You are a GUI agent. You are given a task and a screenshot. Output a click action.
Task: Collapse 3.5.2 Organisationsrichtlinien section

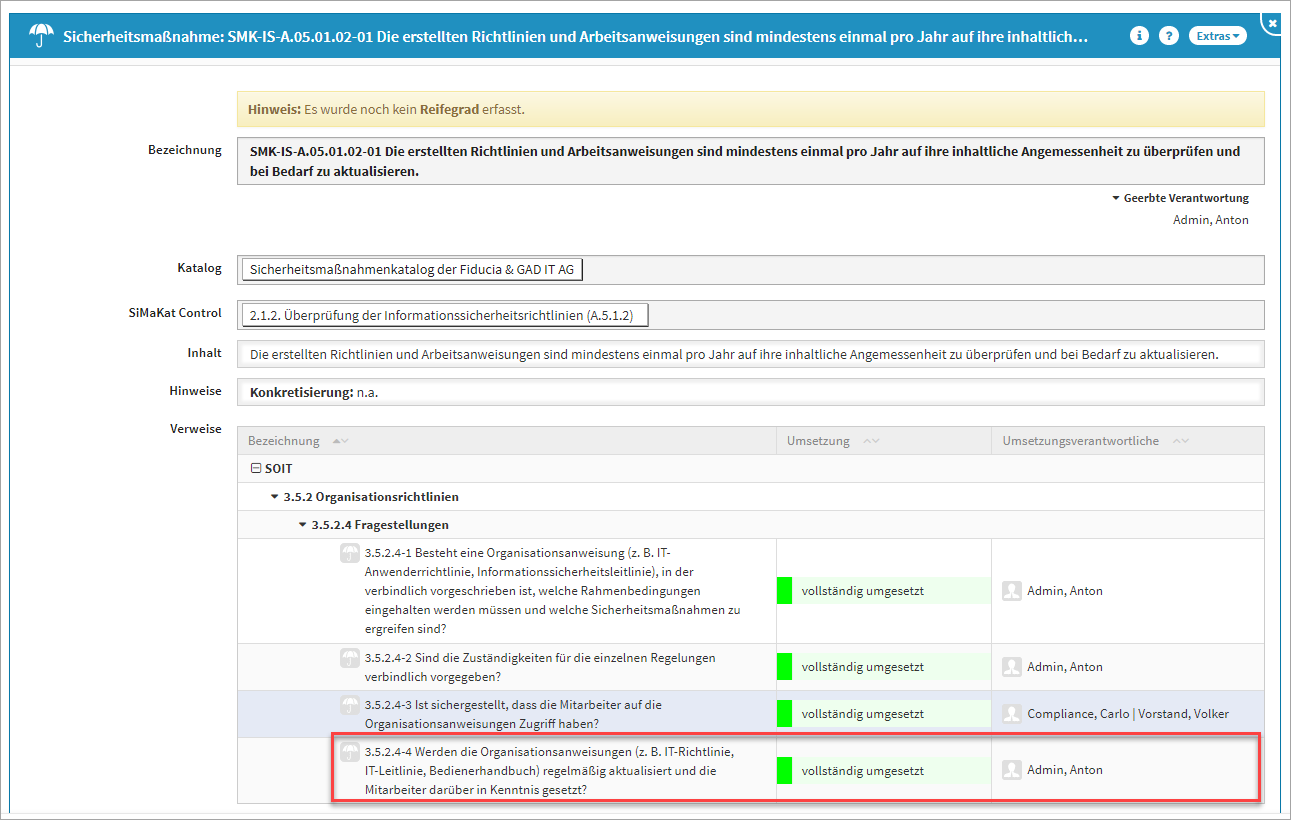click(x=275, y=497)
